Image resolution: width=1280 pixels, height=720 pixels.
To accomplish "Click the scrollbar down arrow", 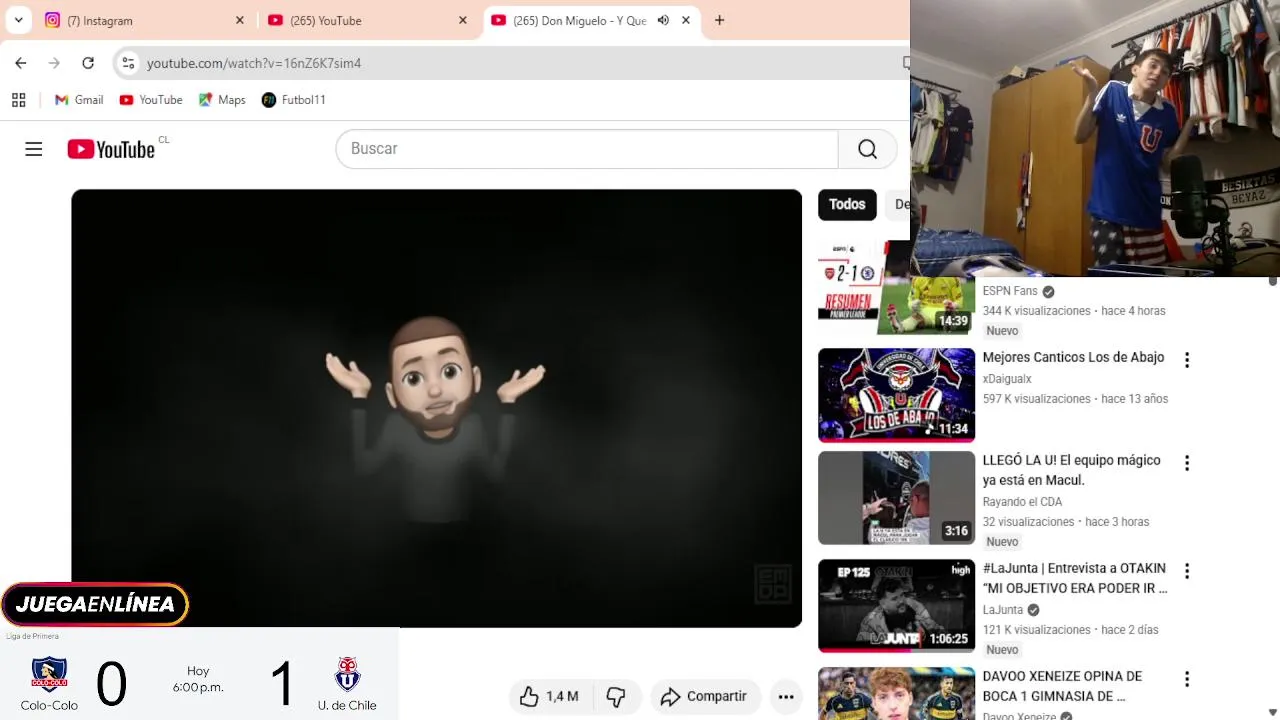I will click(x=1273, y=712).
